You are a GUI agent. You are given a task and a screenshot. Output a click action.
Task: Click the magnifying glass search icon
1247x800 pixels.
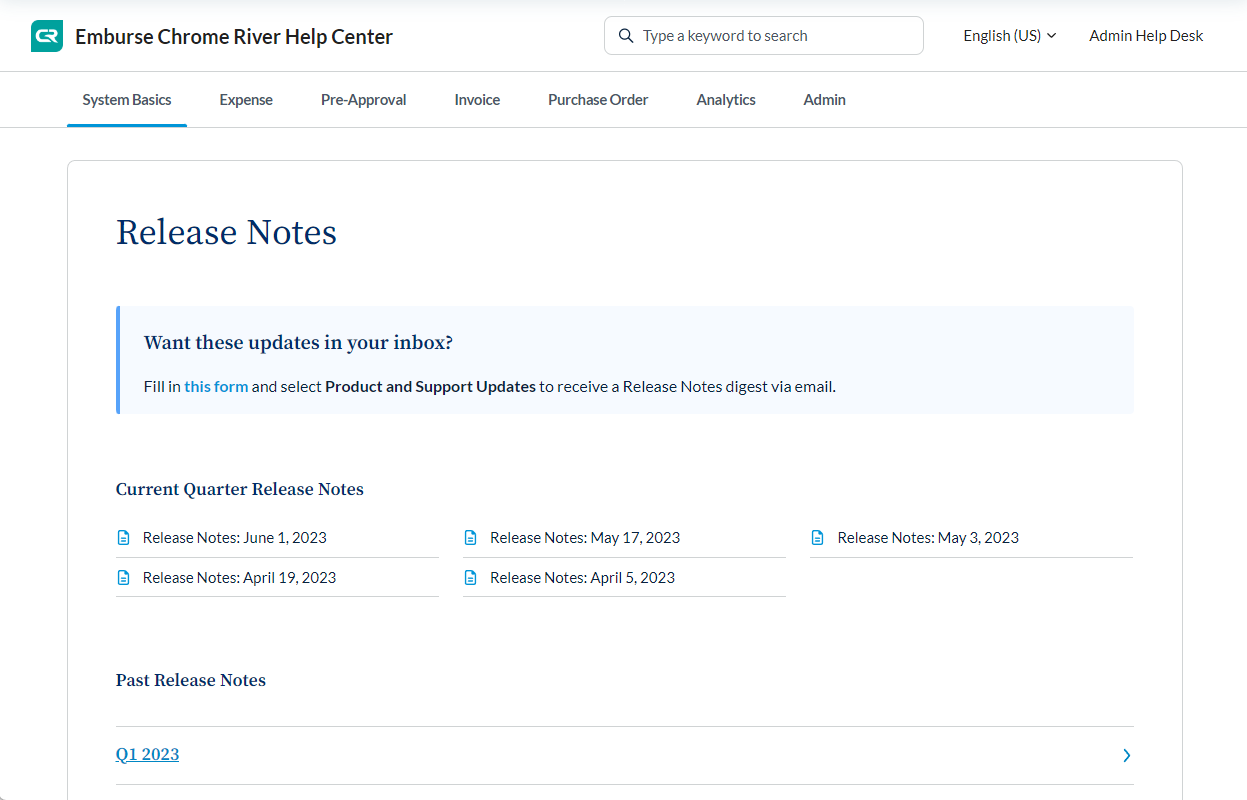(x=626, y=36)
